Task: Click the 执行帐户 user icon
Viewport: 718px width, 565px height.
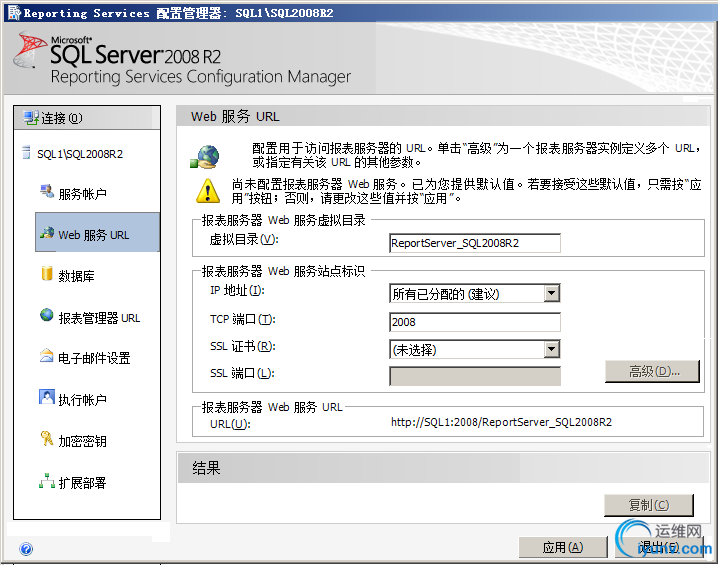Action: [47, 397]
